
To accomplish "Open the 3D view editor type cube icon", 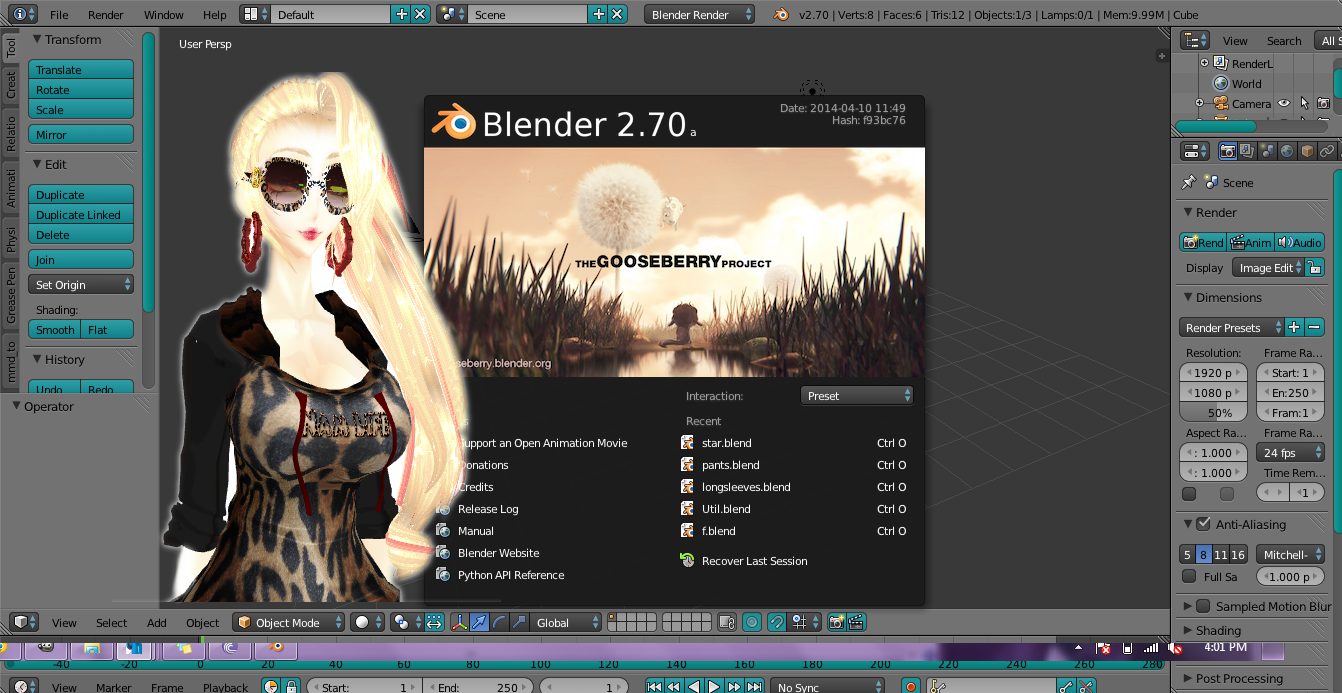I will tap(24, 622).
